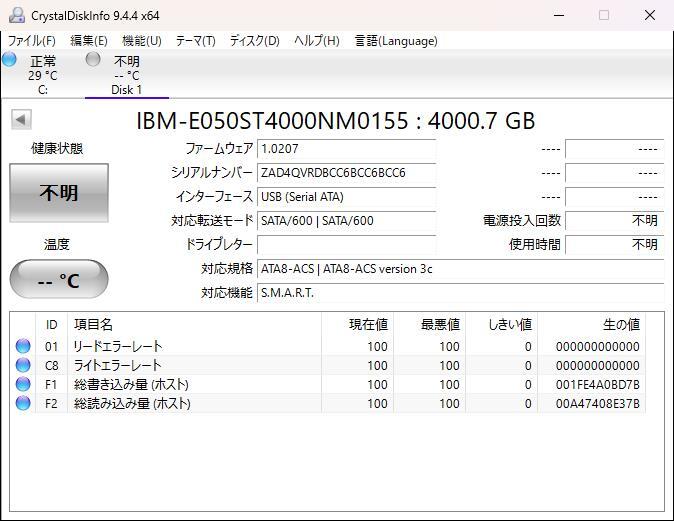Click the ID cell C8
This screenshot has width=674, height=521.
point(51,365)
